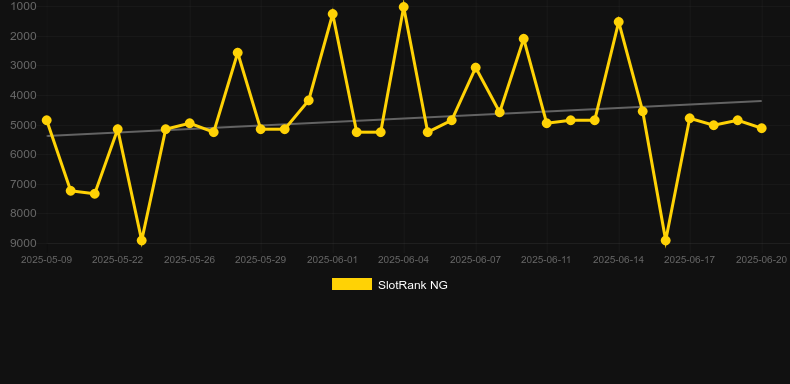Select the data point at 2025-06-07
Screen dimensions: 790x384
[x=476, y=68]
